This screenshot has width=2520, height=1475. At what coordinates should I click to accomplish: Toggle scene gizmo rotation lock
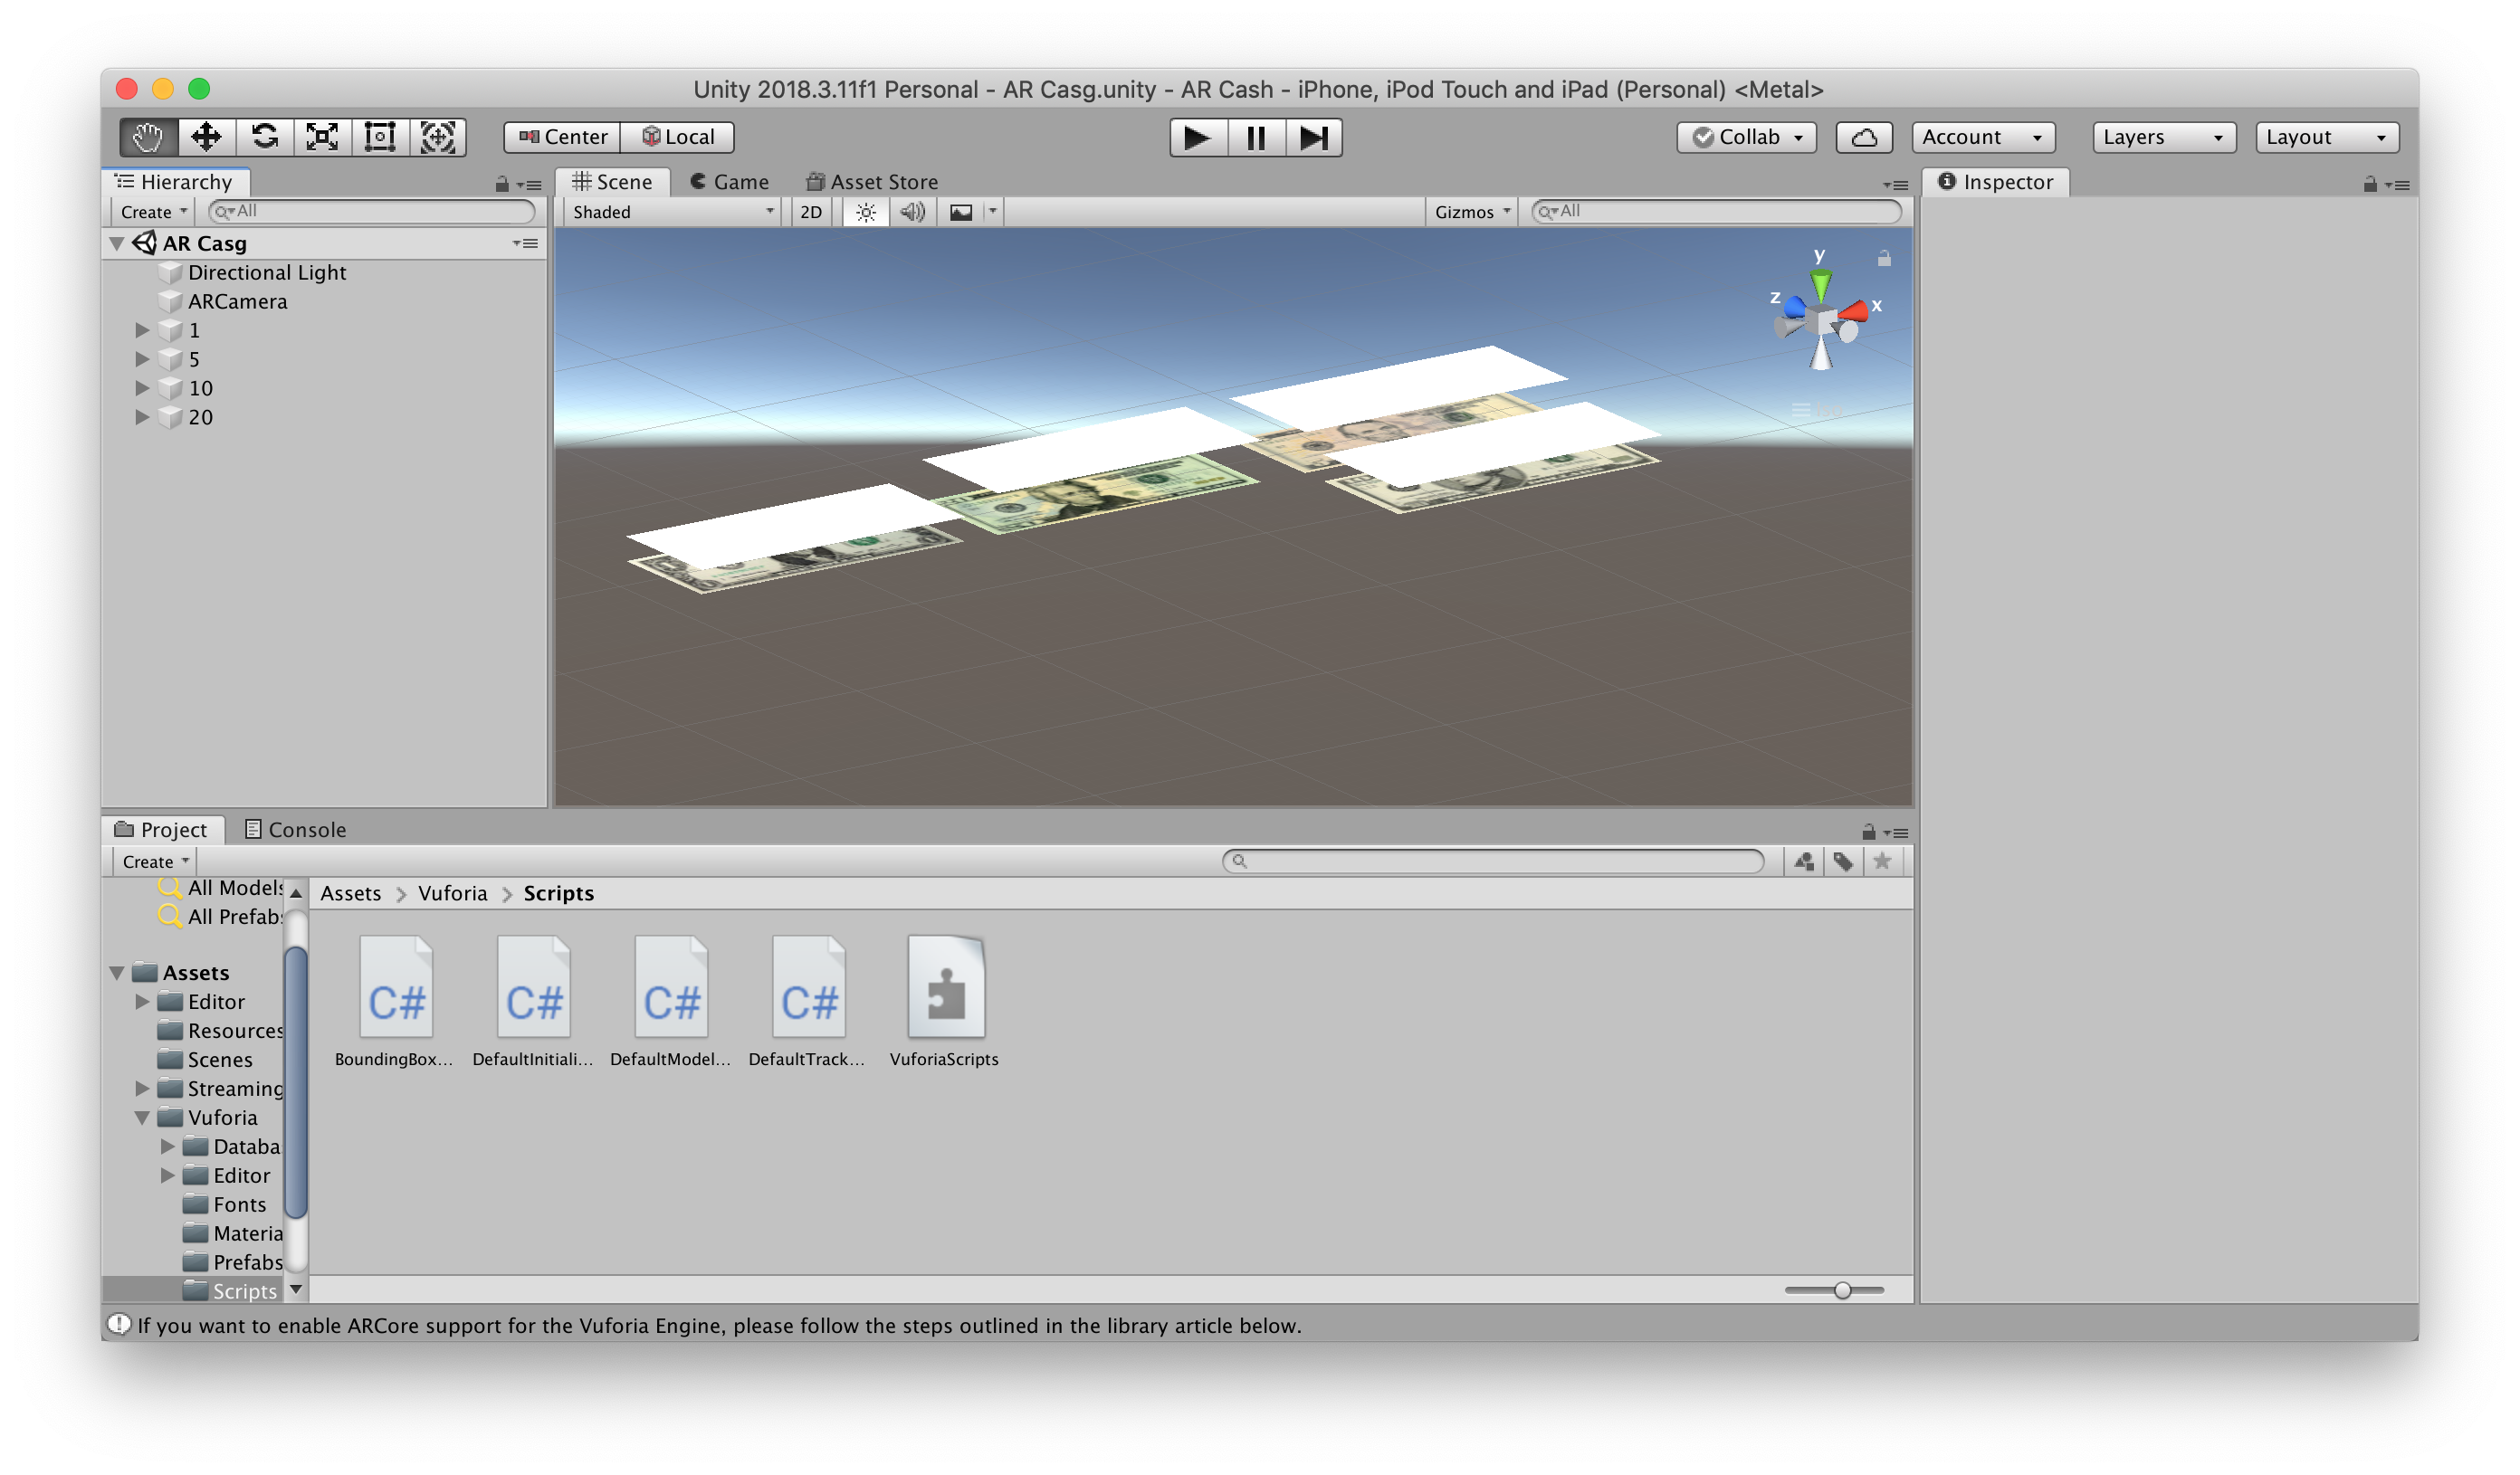[1884, 258]
